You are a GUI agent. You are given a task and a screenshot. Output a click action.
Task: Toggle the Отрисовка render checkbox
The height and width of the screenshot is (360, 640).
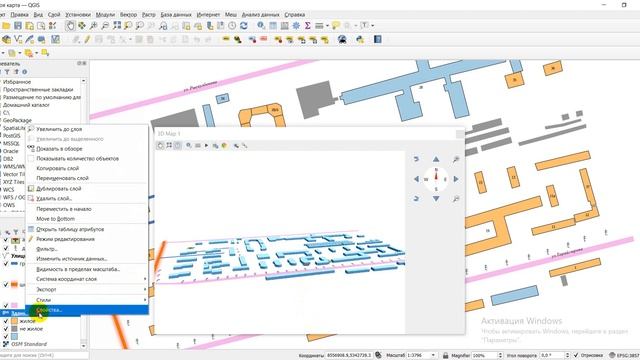(576, 355)
